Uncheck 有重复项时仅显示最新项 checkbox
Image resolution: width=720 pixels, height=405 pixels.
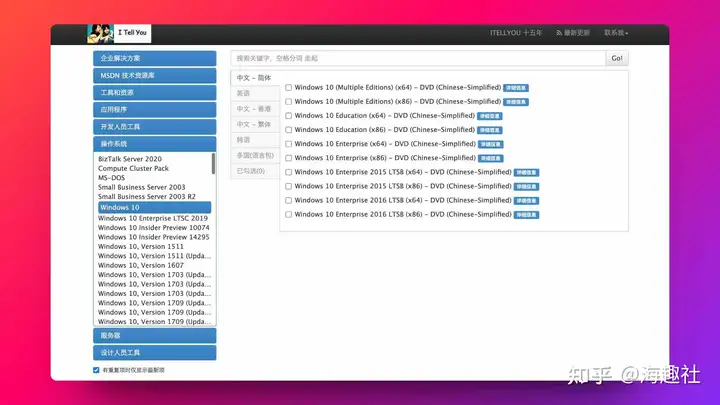[x=97, y=370]
